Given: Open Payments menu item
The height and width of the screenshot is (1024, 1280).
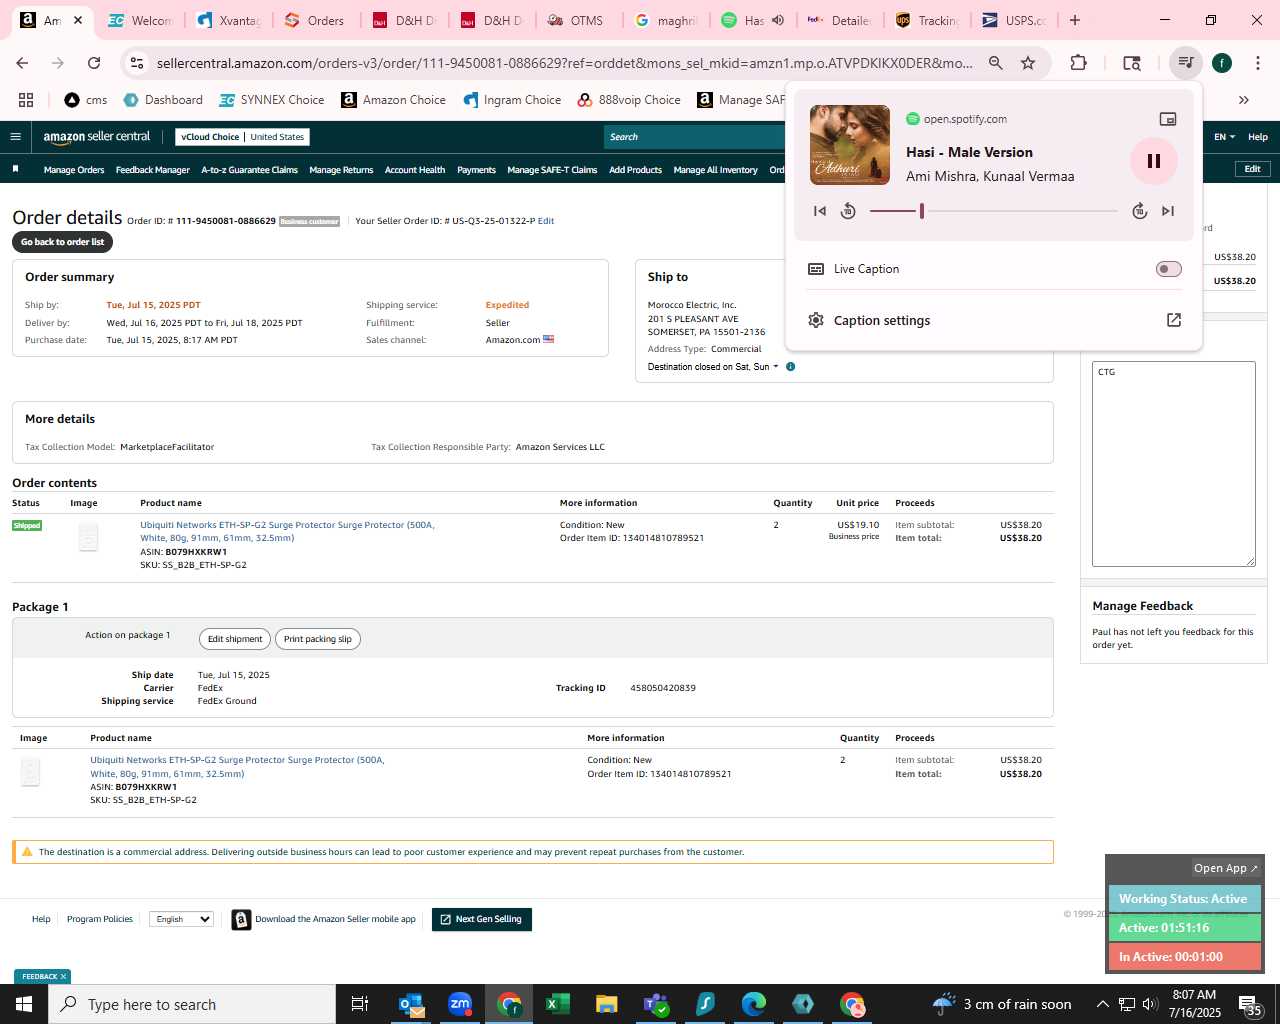Looking at the screenshot, I should pyautogui.click(x=476, y=170).
